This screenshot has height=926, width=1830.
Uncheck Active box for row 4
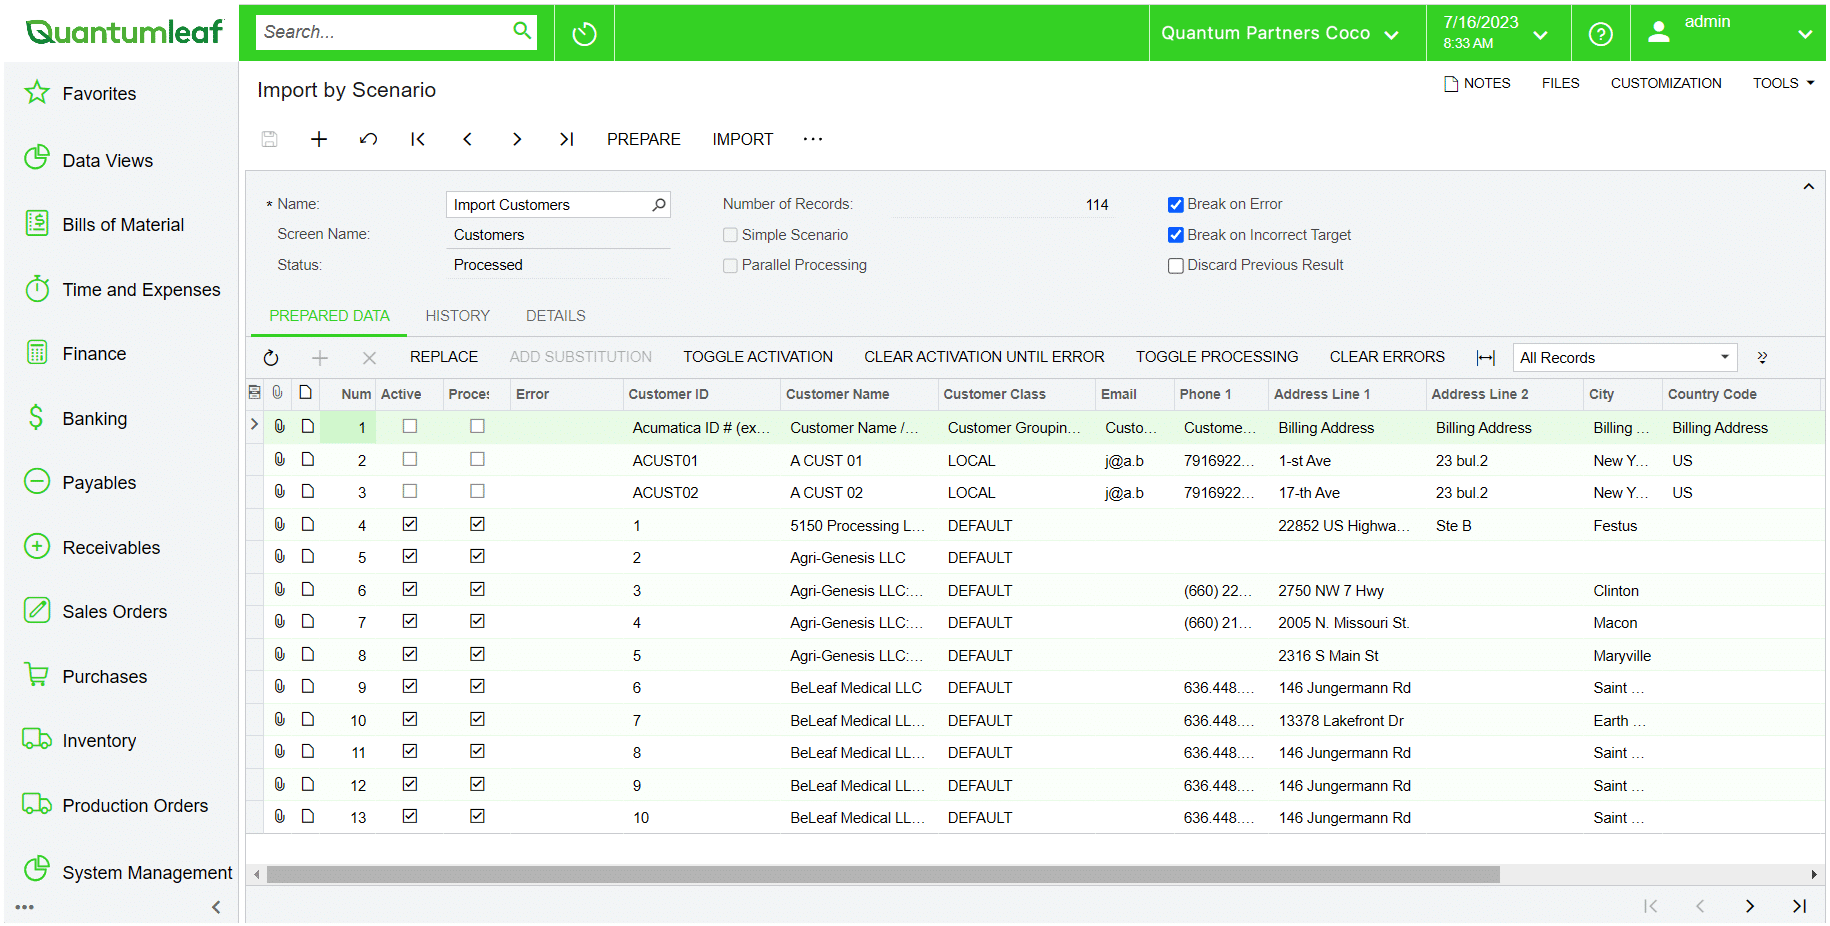click(x=410, y=524)
